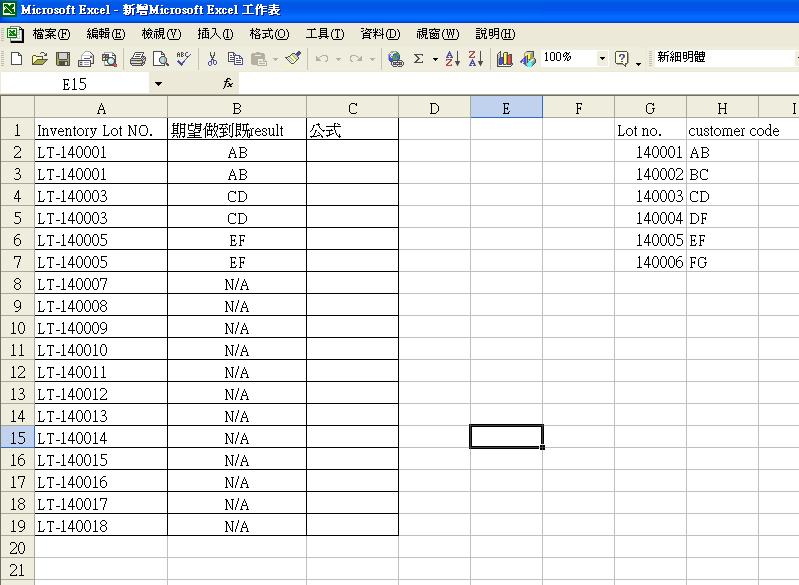Screen dimensions: 799x585
Task: Paste with the clipboard icon
Action: [x=259, y=59]
